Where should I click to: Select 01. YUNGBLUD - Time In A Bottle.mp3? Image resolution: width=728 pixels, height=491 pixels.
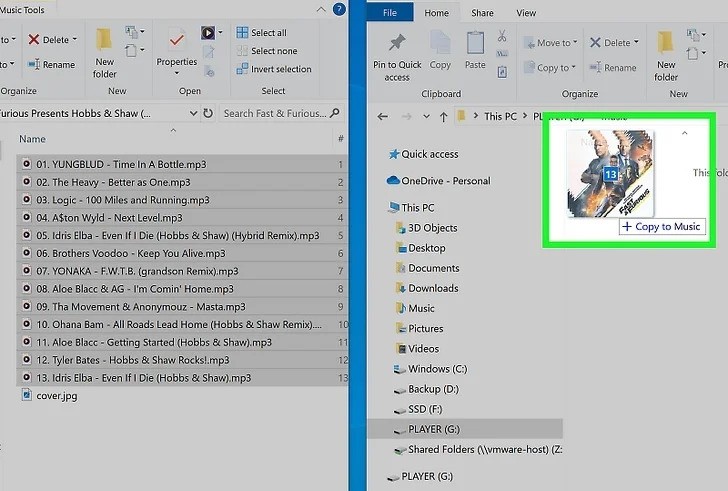click(182, 164)
